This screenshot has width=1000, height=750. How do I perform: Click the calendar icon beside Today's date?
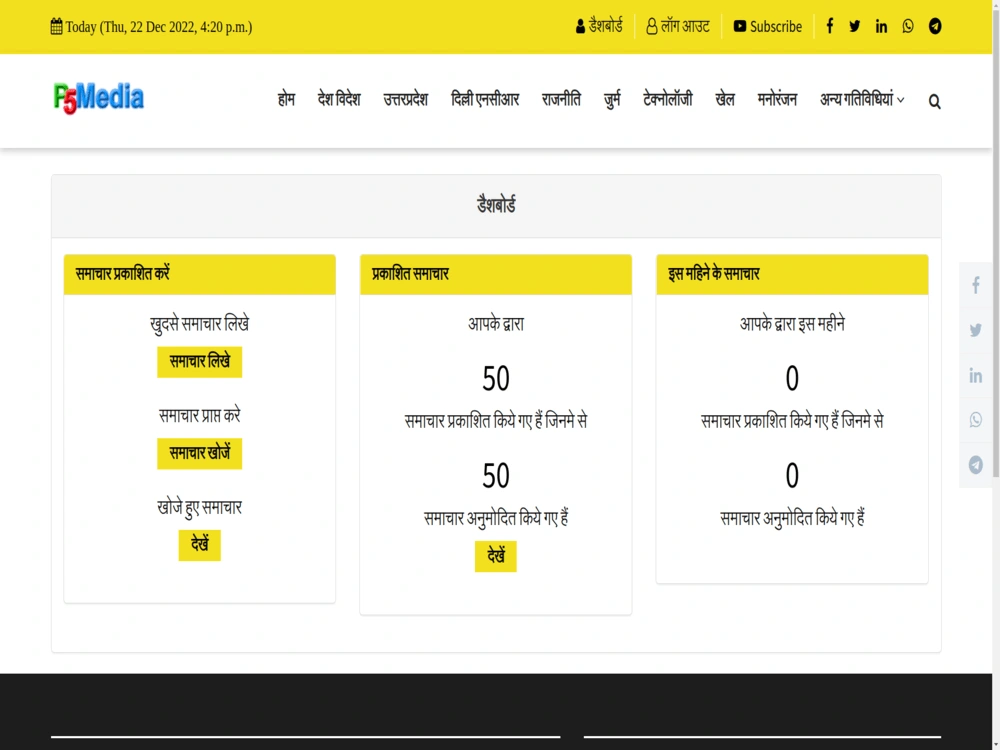[56, 27]
